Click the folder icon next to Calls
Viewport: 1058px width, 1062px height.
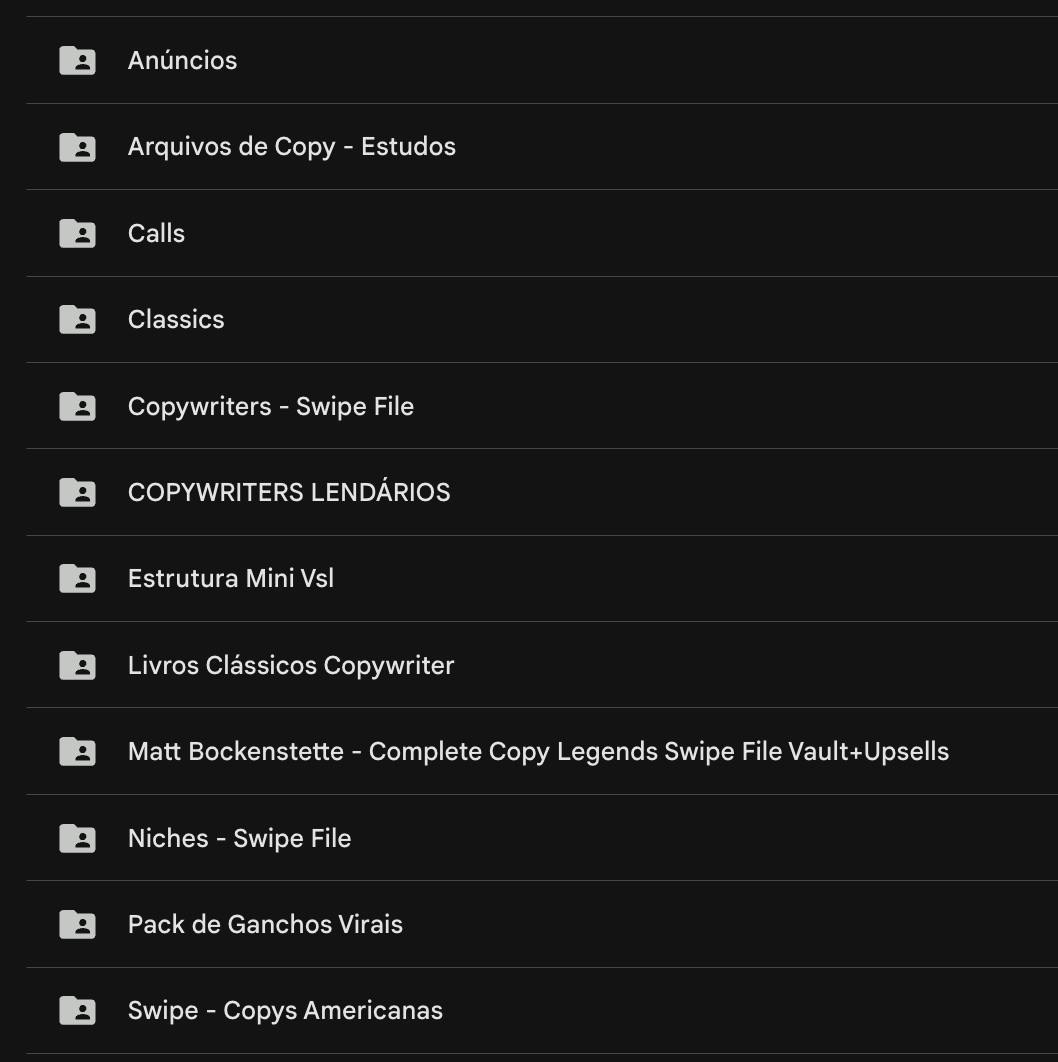pos(77,234)
